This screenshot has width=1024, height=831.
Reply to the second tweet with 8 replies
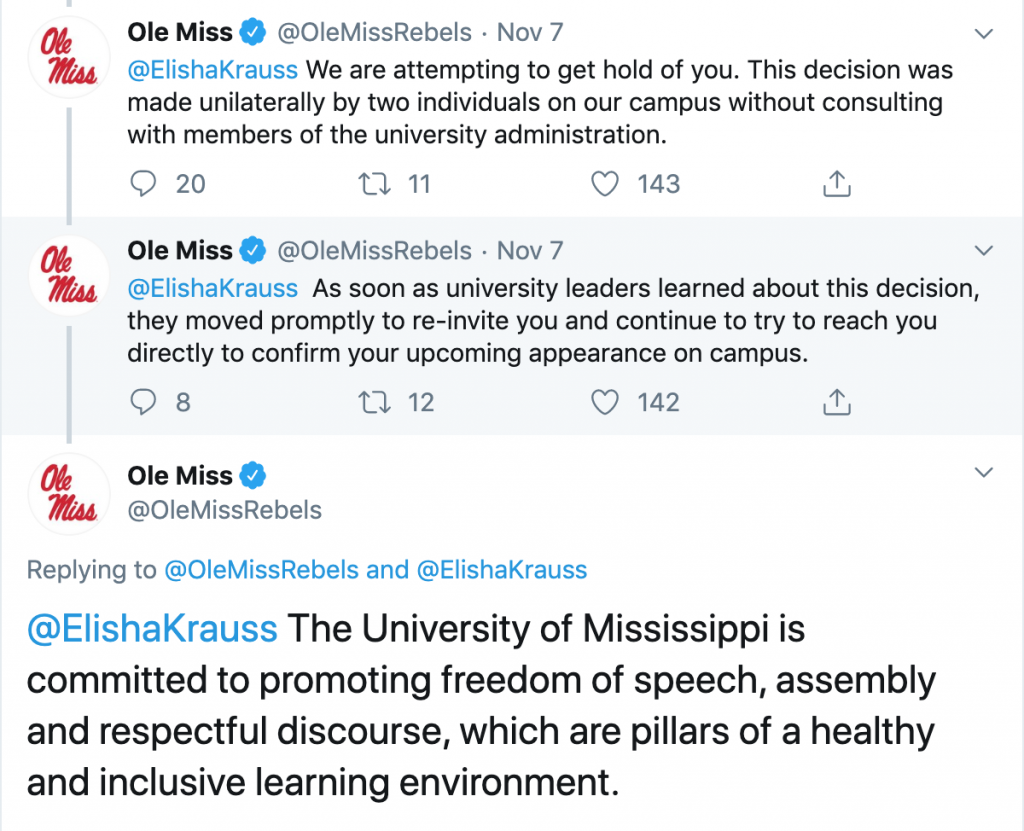pos(146,402)
